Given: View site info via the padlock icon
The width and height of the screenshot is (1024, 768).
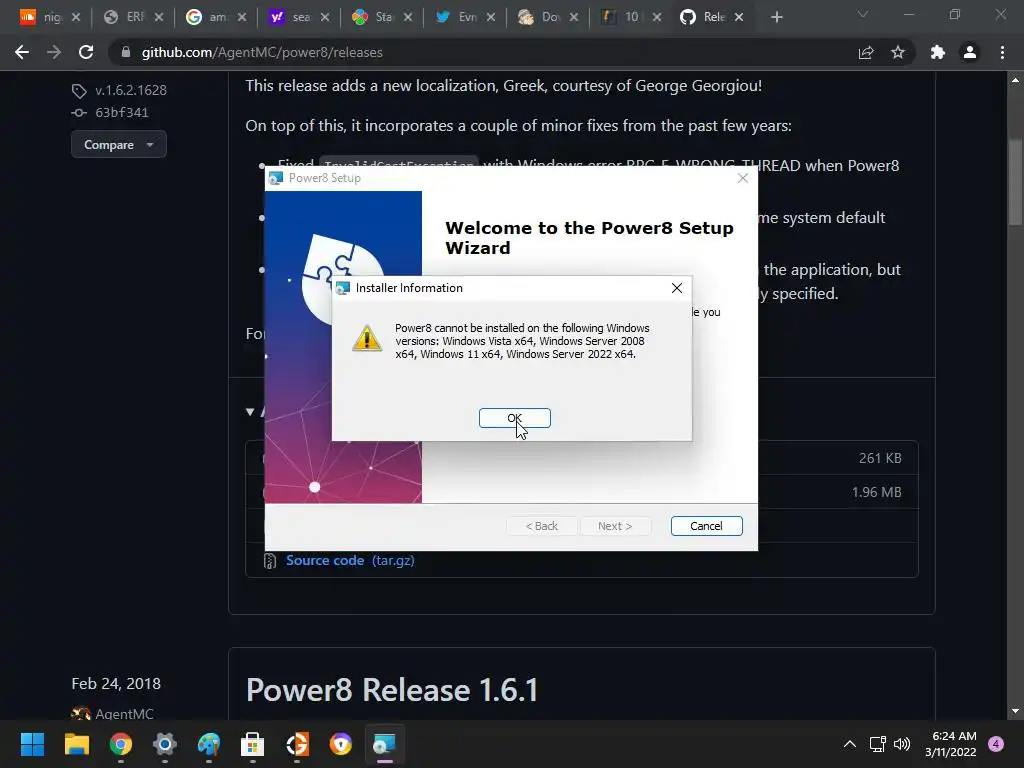Looking at the screenshot, I should [125, 52].
